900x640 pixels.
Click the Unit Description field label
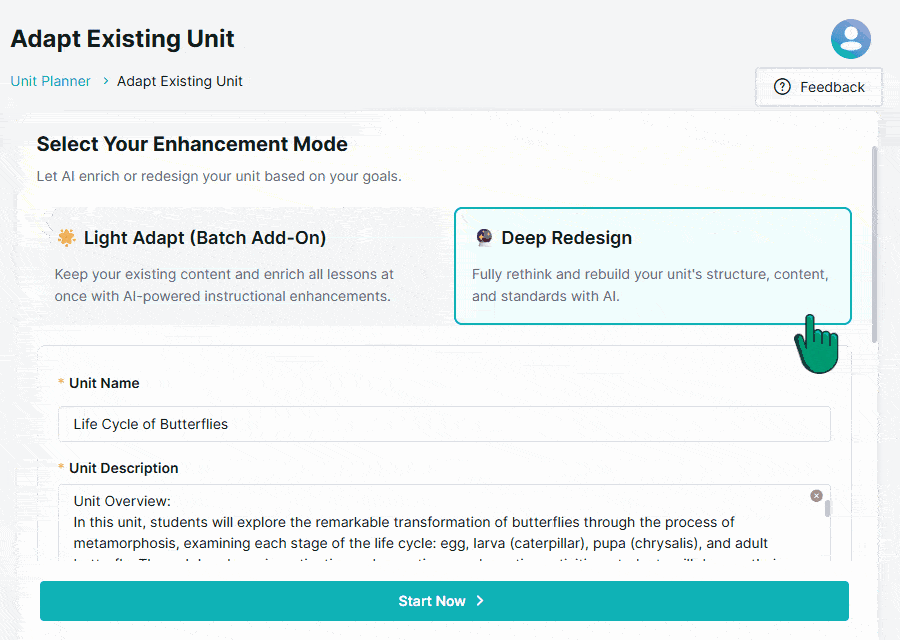(x=124, y=468)
